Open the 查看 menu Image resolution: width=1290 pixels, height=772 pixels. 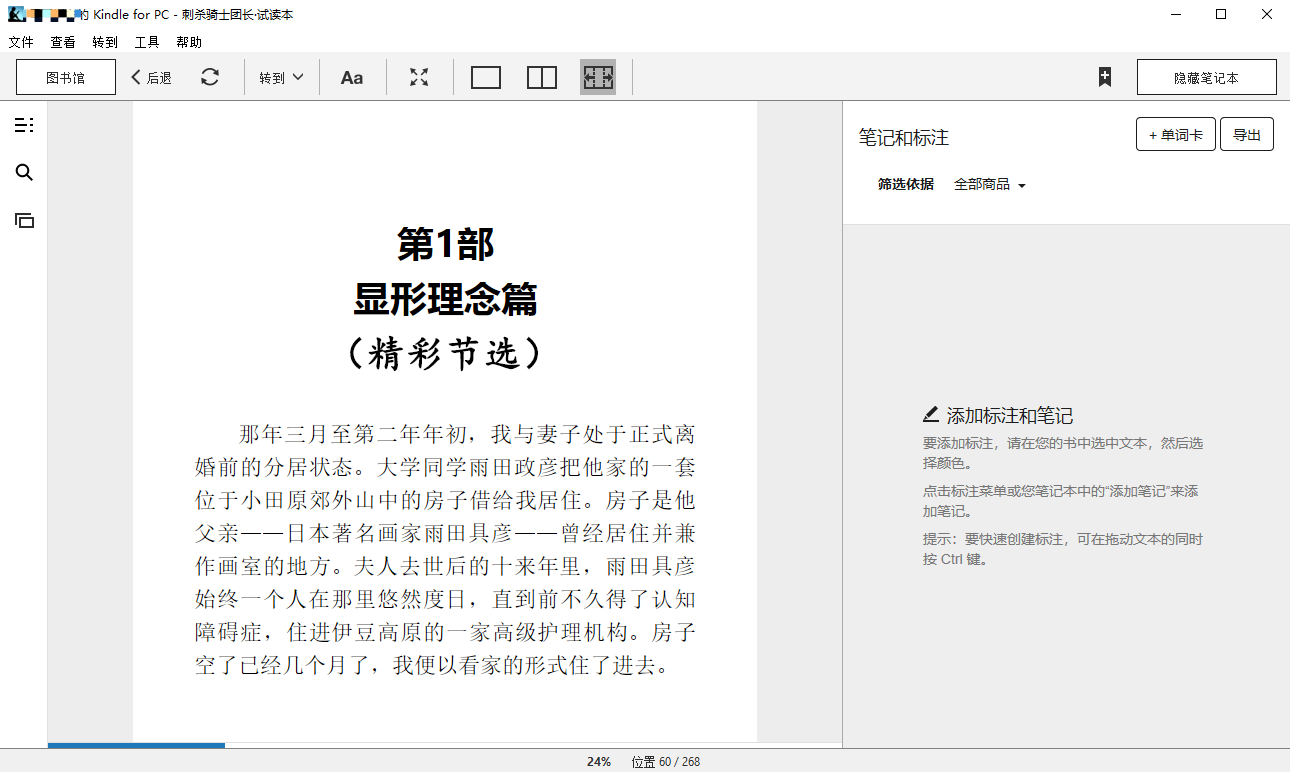(63, 42)
